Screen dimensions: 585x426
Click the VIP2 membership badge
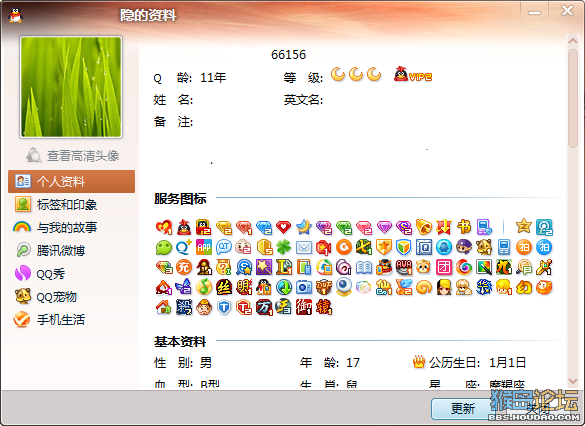413,75
